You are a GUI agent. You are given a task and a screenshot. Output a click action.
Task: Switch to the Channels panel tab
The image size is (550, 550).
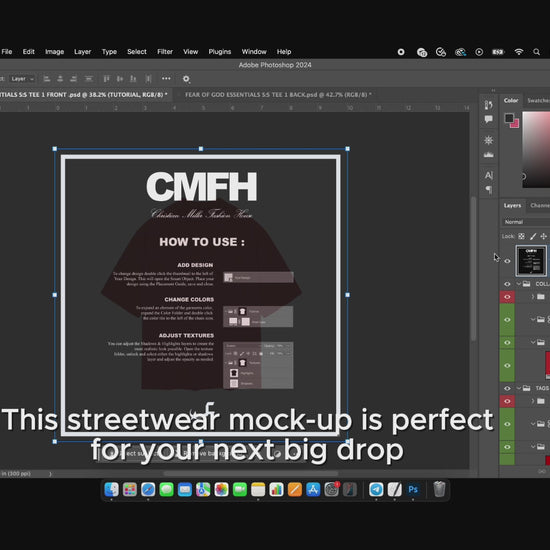[539, 206]
